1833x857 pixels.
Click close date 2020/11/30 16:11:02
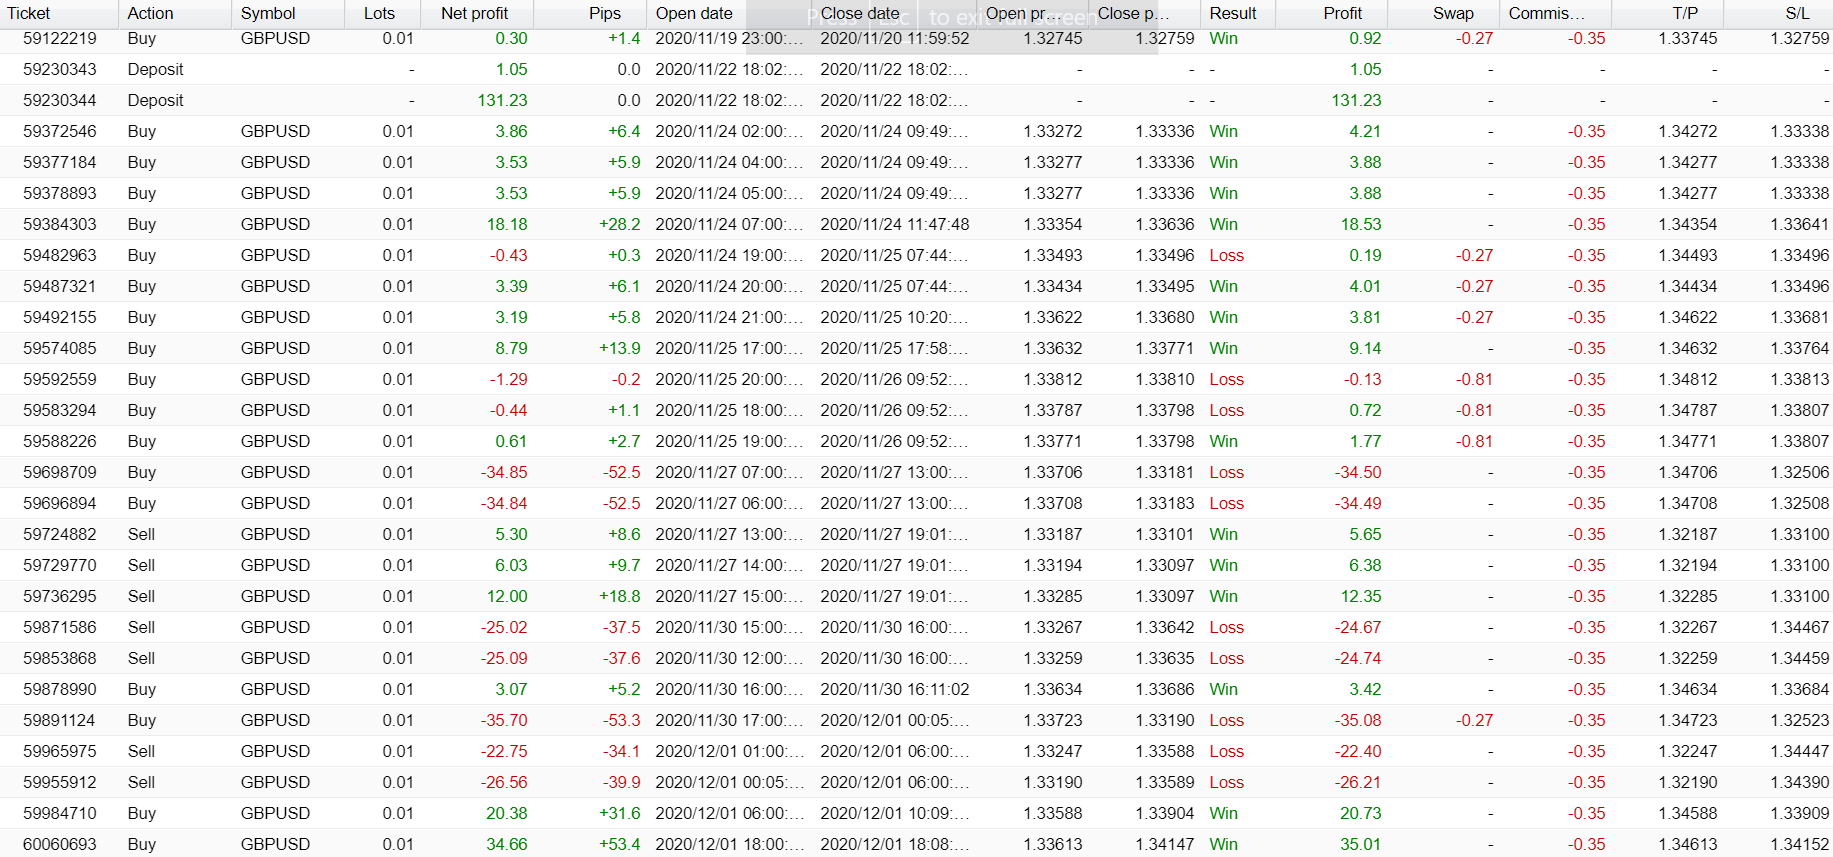click(x=895, y=689)
